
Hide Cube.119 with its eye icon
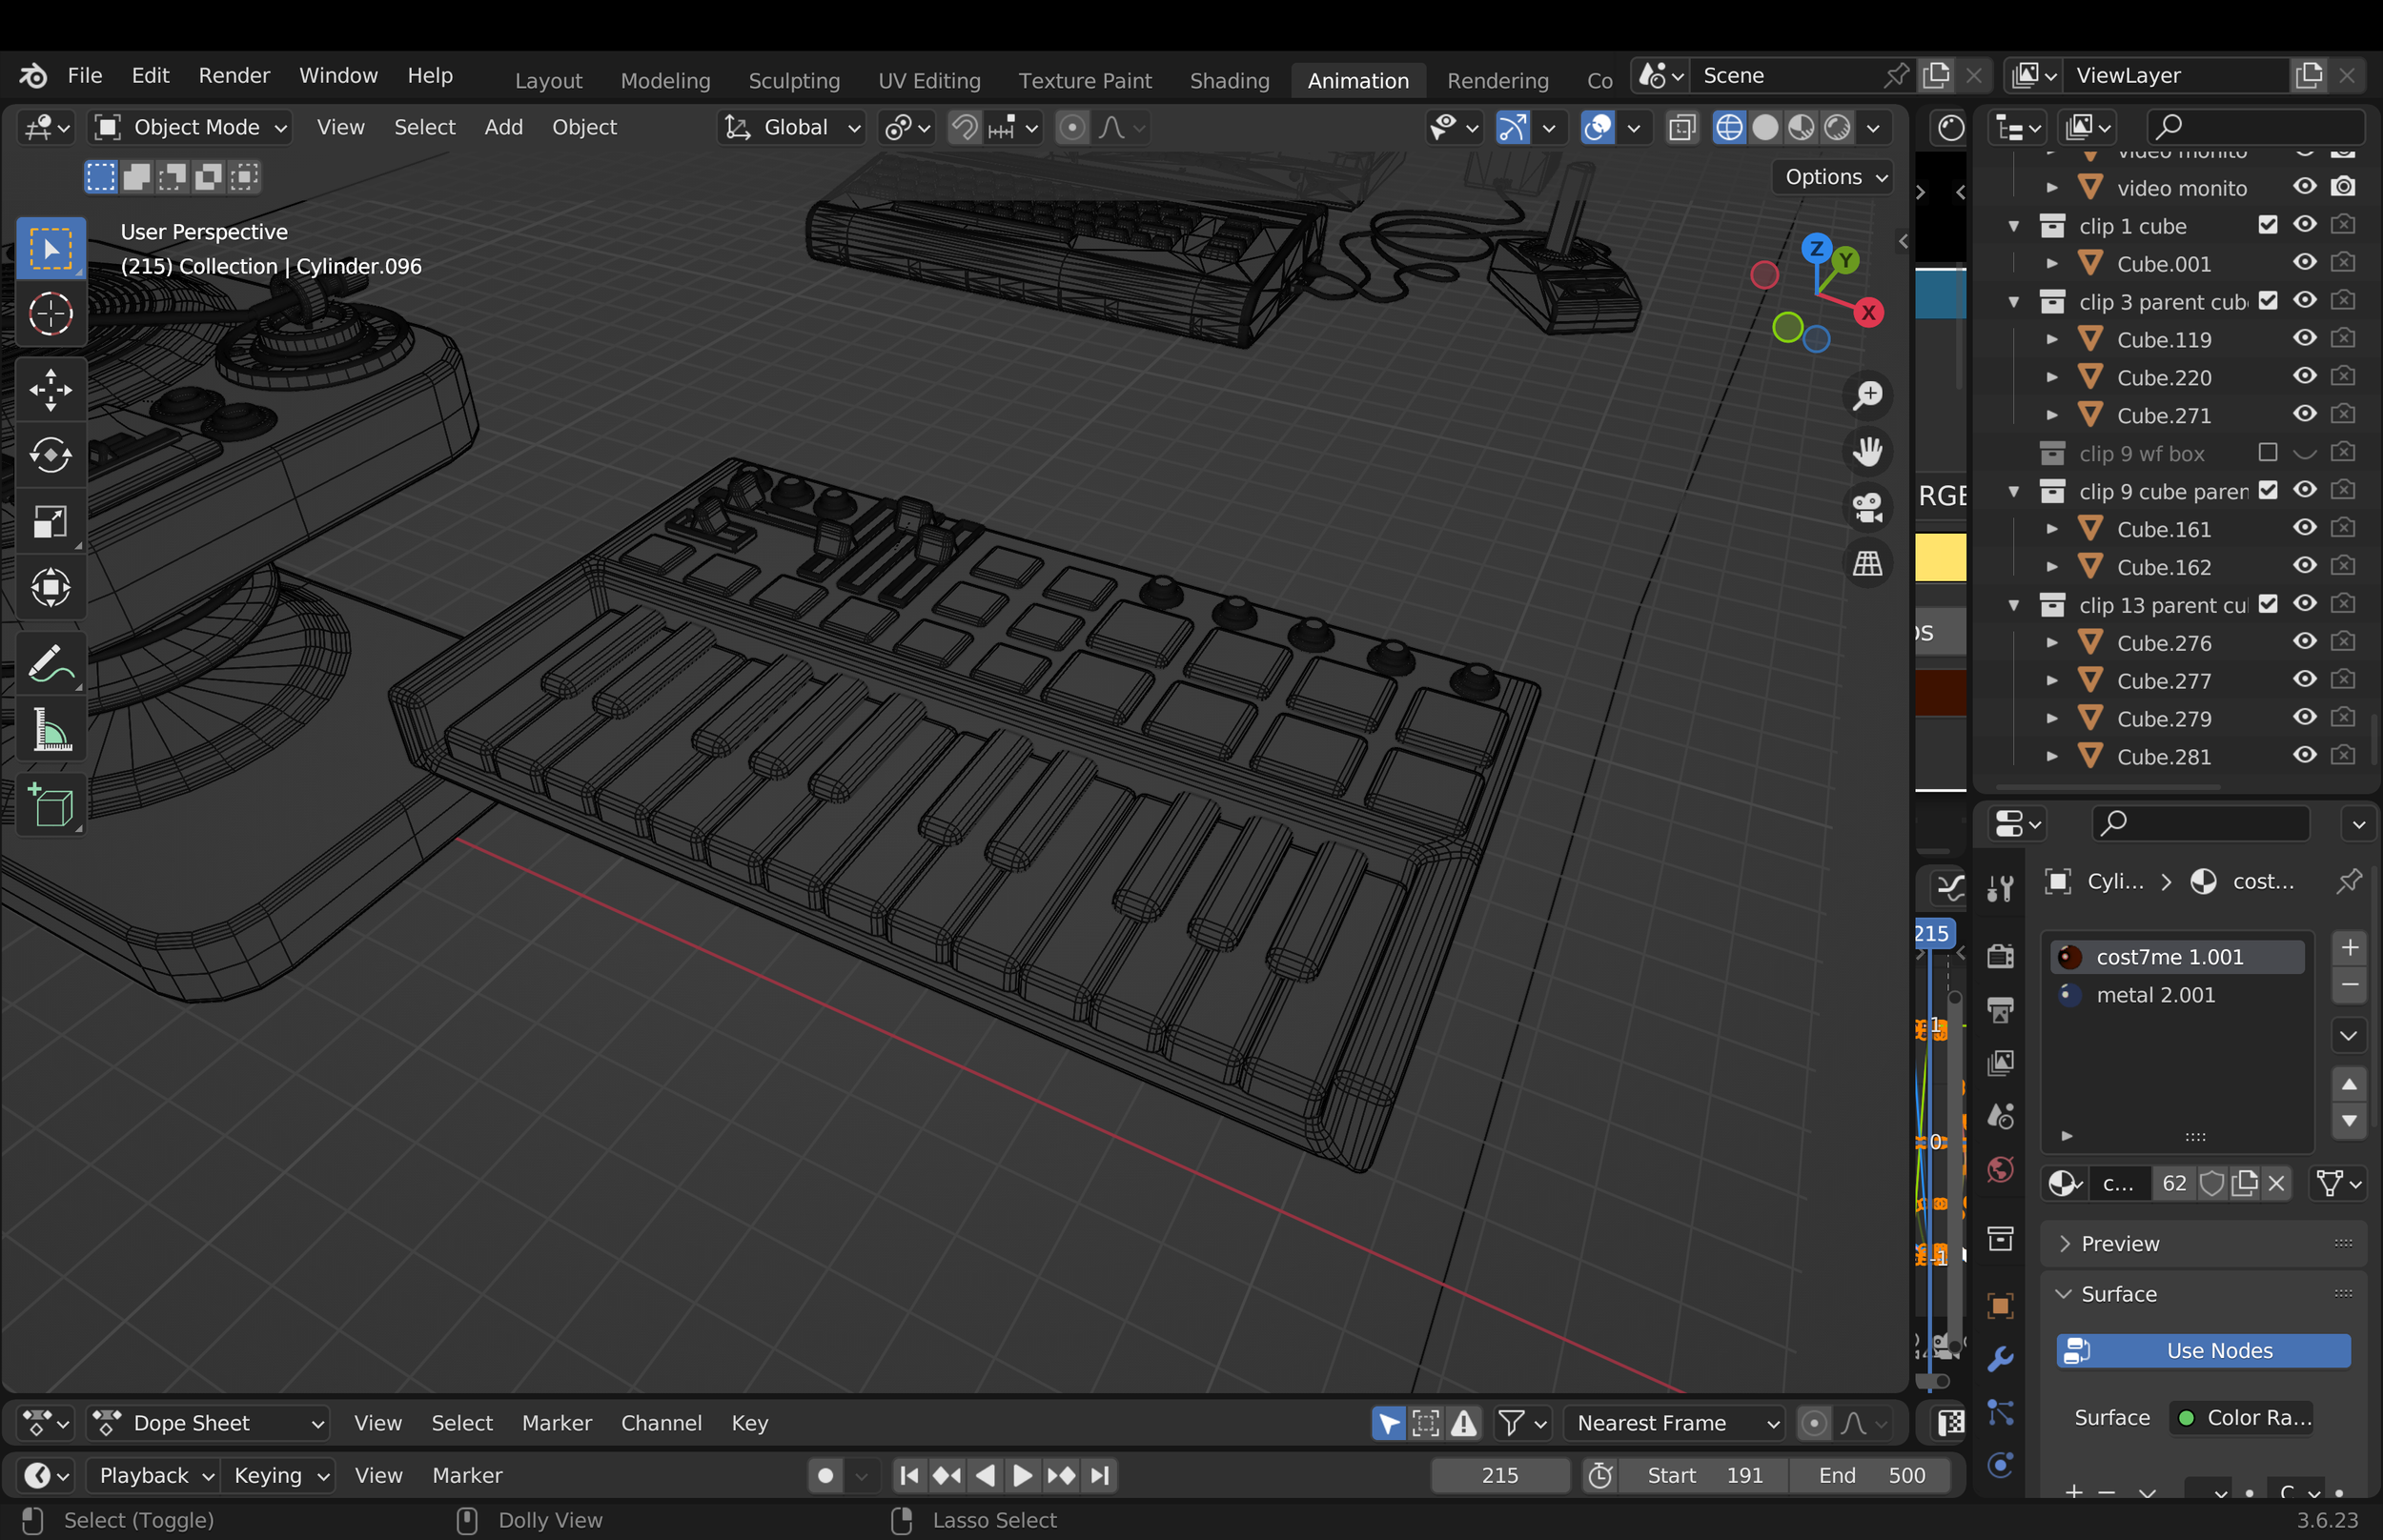pos(2304,339)
